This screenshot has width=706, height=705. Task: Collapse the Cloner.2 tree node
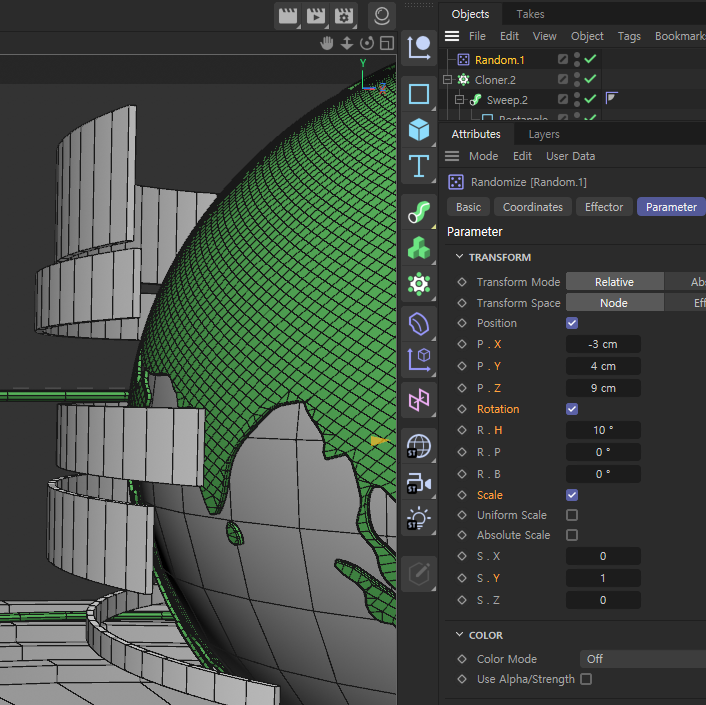click(x=447, y=80)
